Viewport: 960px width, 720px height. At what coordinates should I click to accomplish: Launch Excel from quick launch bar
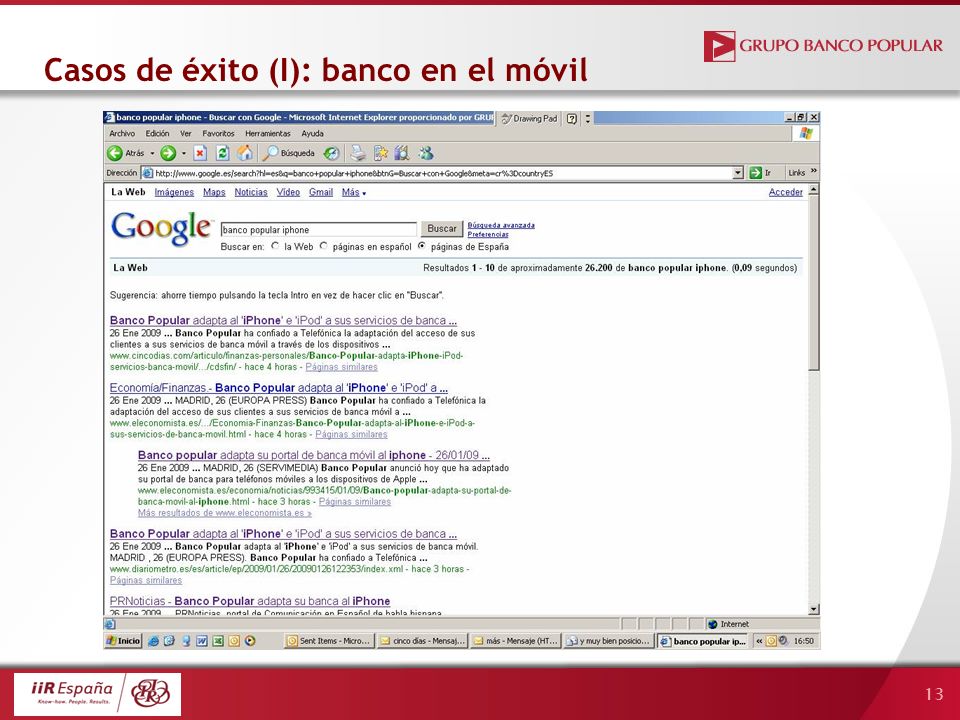[217, 641]
